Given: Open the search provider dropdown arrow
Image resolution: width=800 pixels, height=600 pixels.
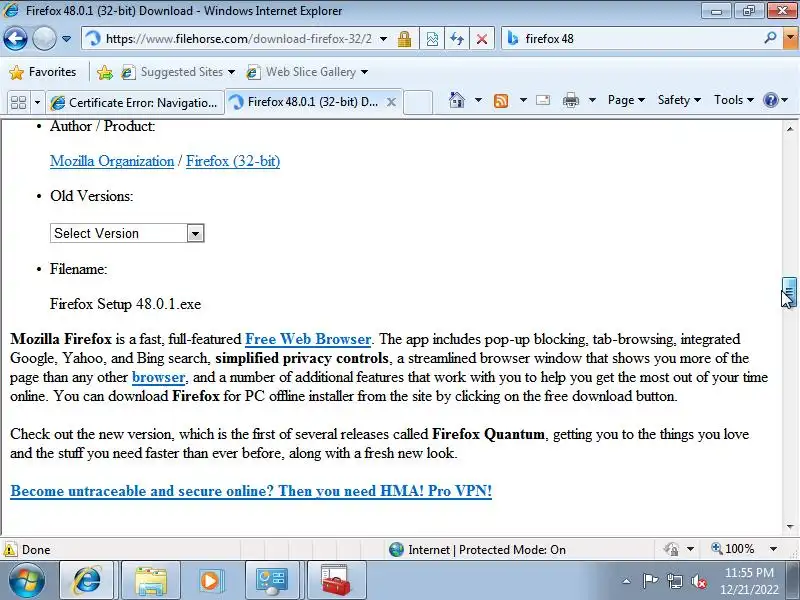Looking at the screenshot, I should (x=791, y=38).
